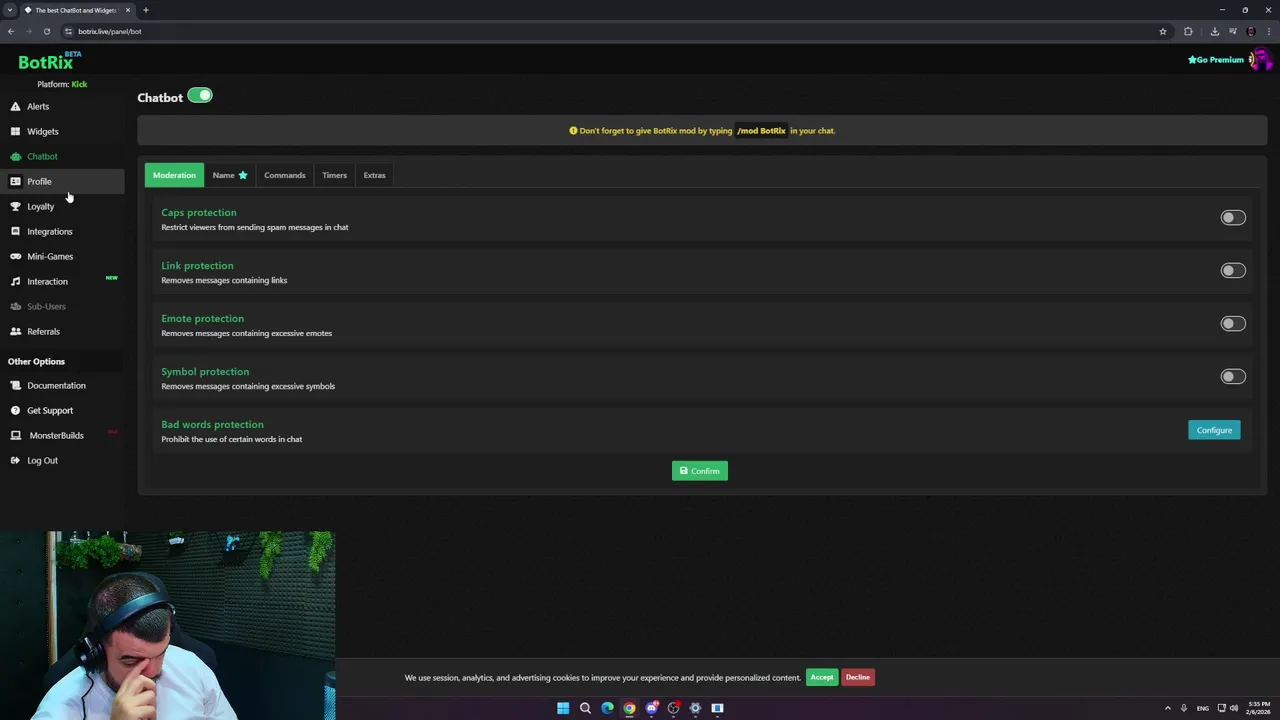Screen dimensions: 1280x720
Task: Select the BotRix browser tab
Action: coord(77,10)
